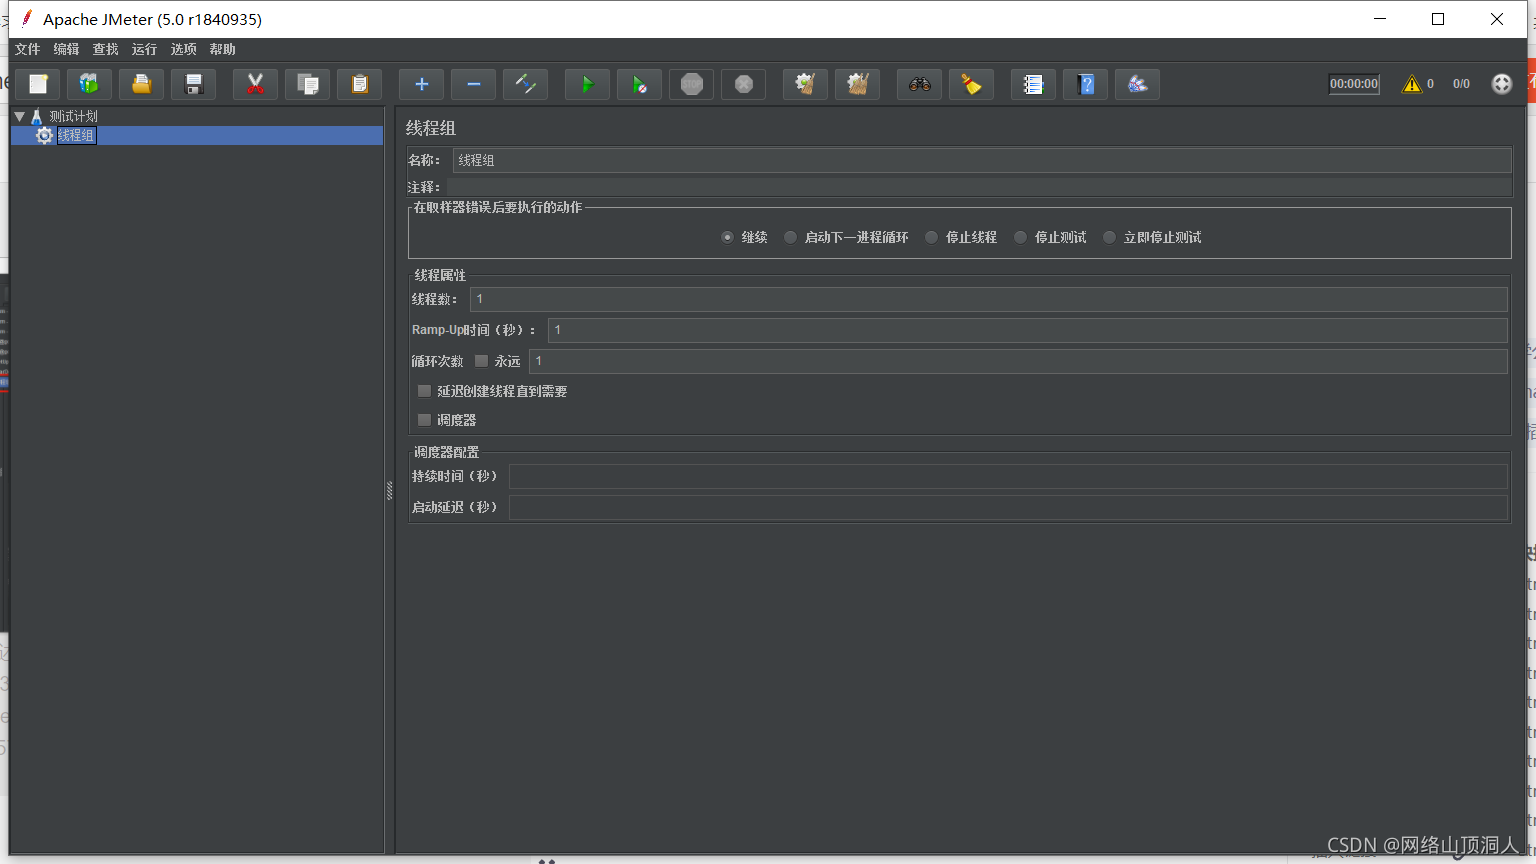
Task: Maximize the JMeter window
Action: click(x=1438, y=19)
